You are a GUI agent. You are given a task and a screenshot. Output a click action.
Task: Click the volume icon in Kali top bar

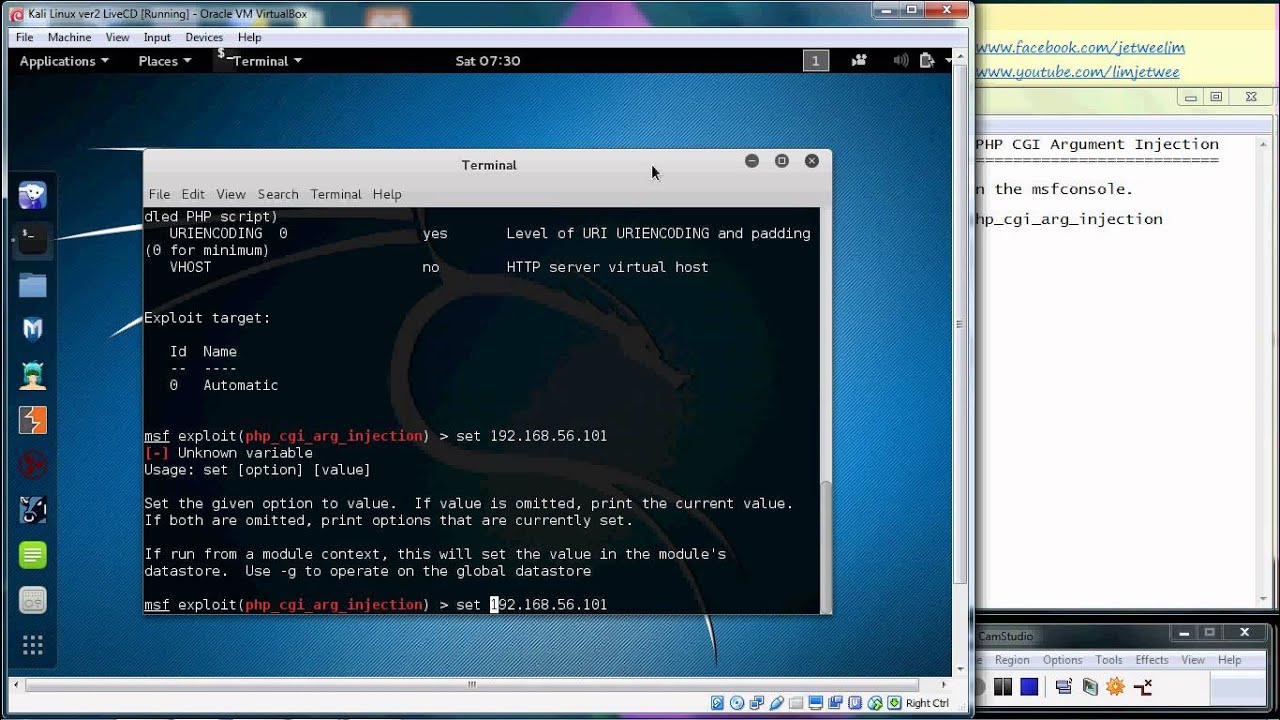click(901, 61)
